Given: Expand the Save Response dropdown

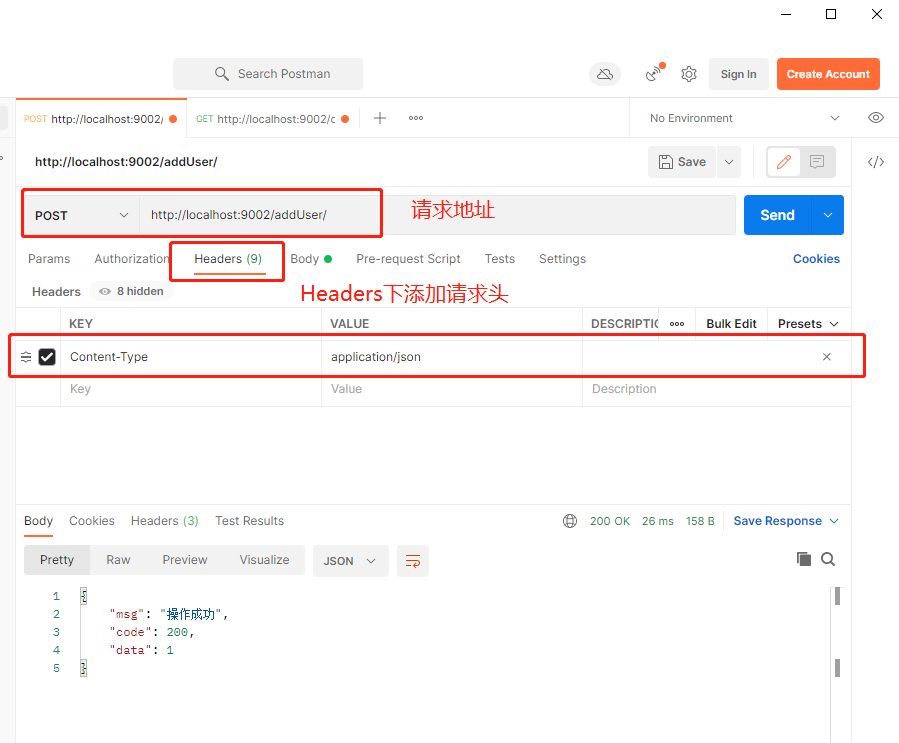Looking at the screenshot, I should [x=836, y=520].
